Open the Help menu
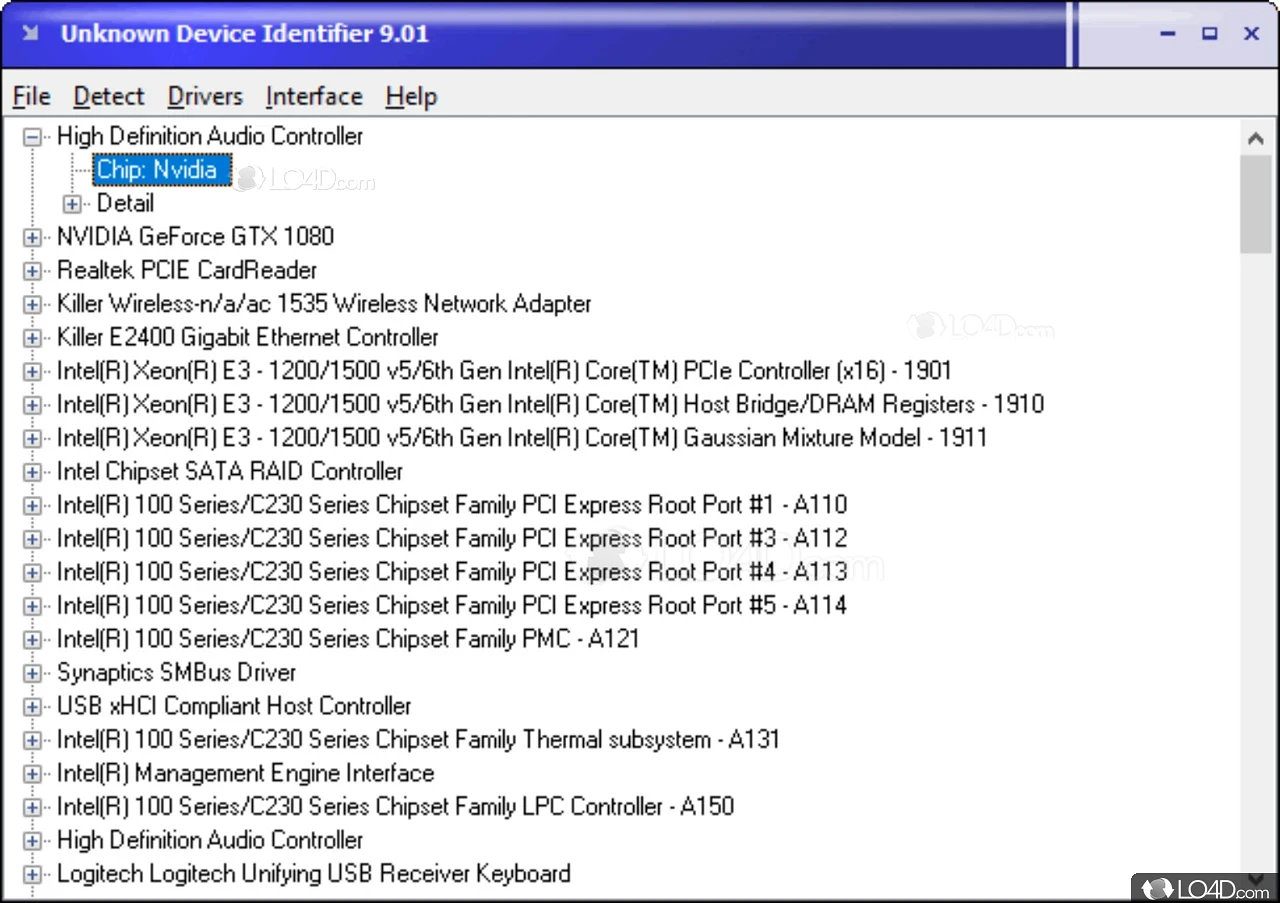The width and height of the screenshot is (1280, 903). [x=411, y=97]
